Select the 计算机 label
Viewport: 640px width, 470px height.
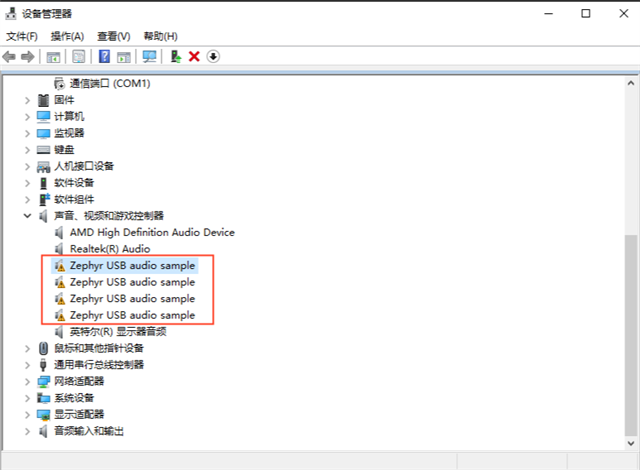pyautogui.click(x=69, y=116)
